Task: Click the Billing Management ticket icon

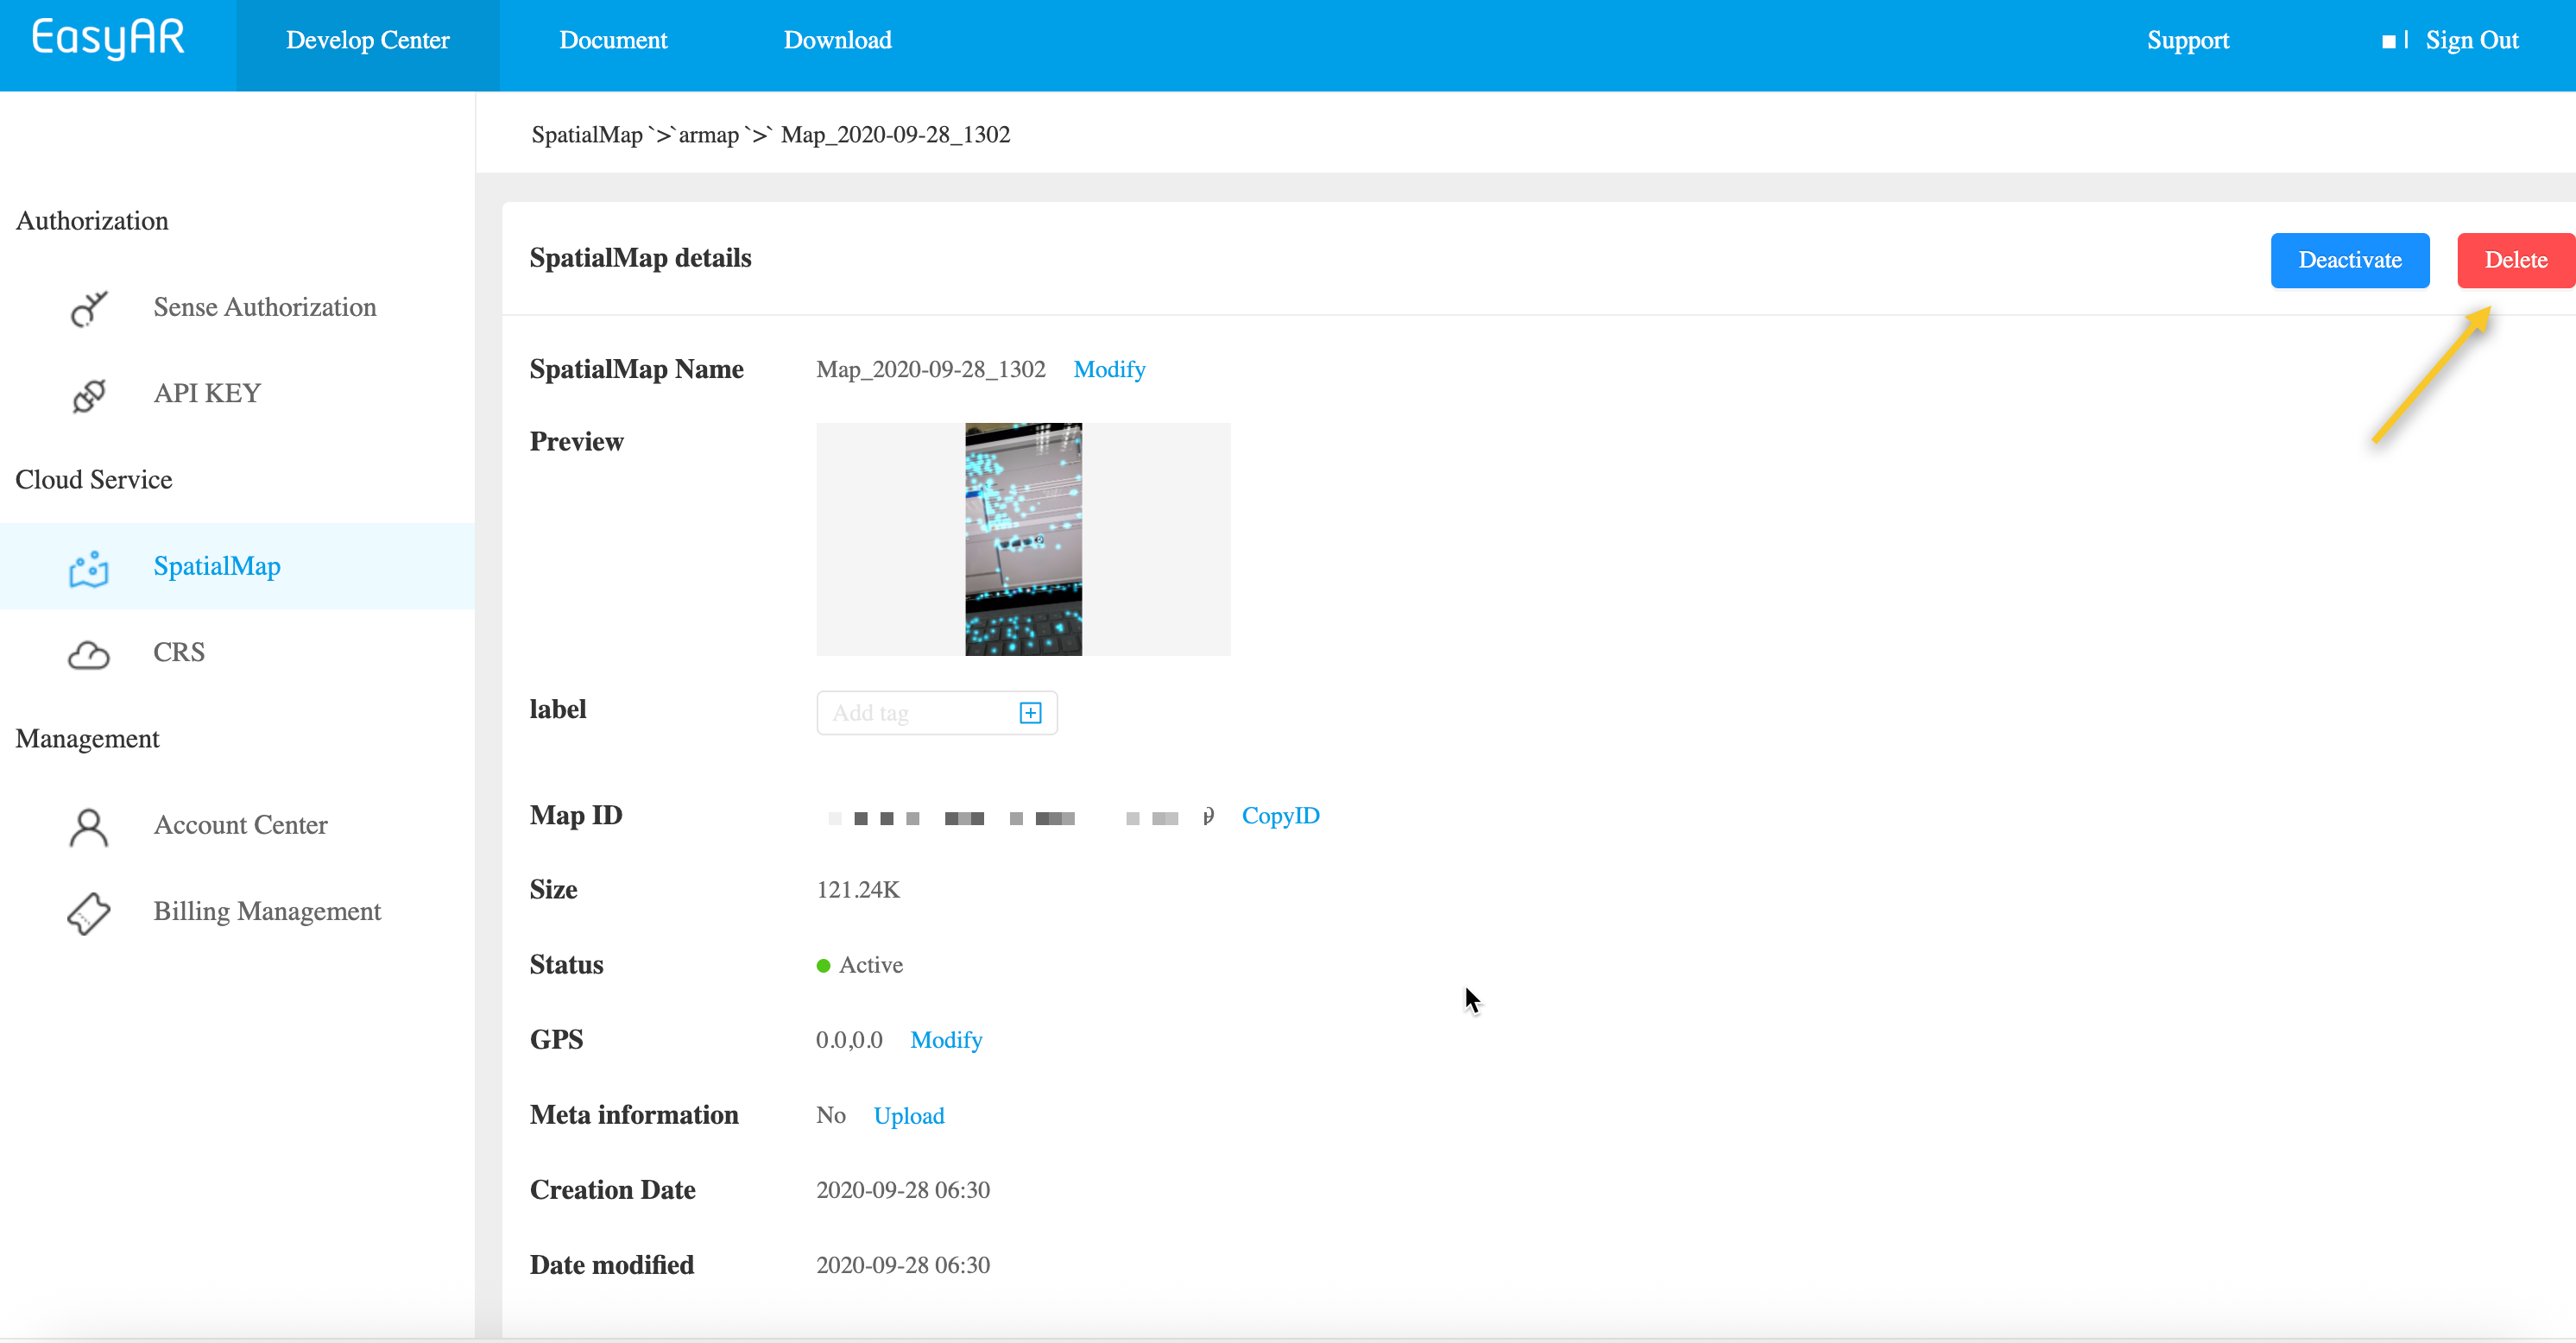Action: (88, 912)
